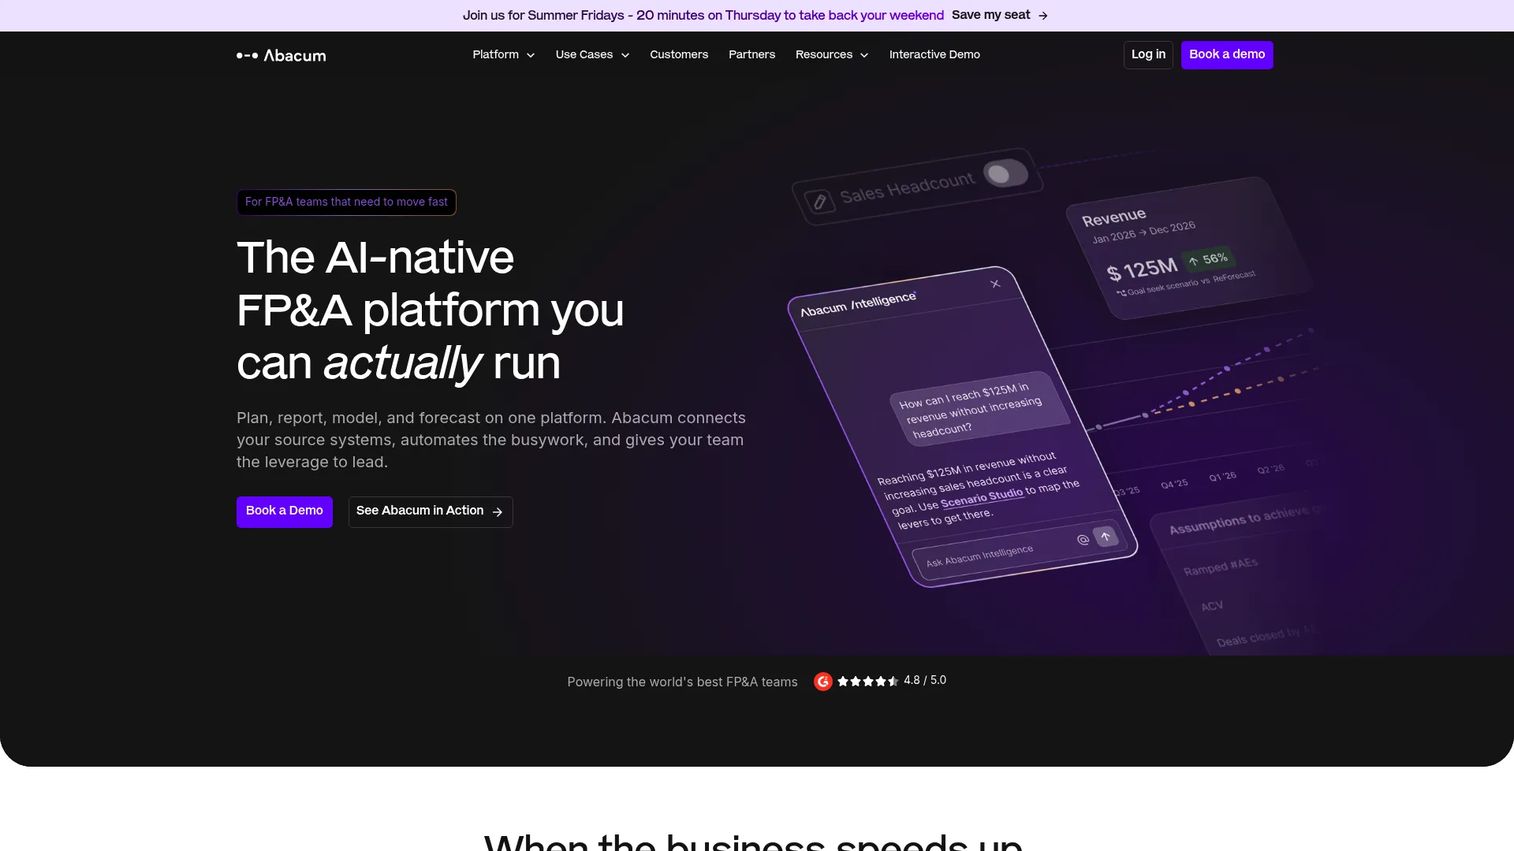Click See Abacum in Action button
Viewport: 1514px width, 851px height.
tap(430, 511)
